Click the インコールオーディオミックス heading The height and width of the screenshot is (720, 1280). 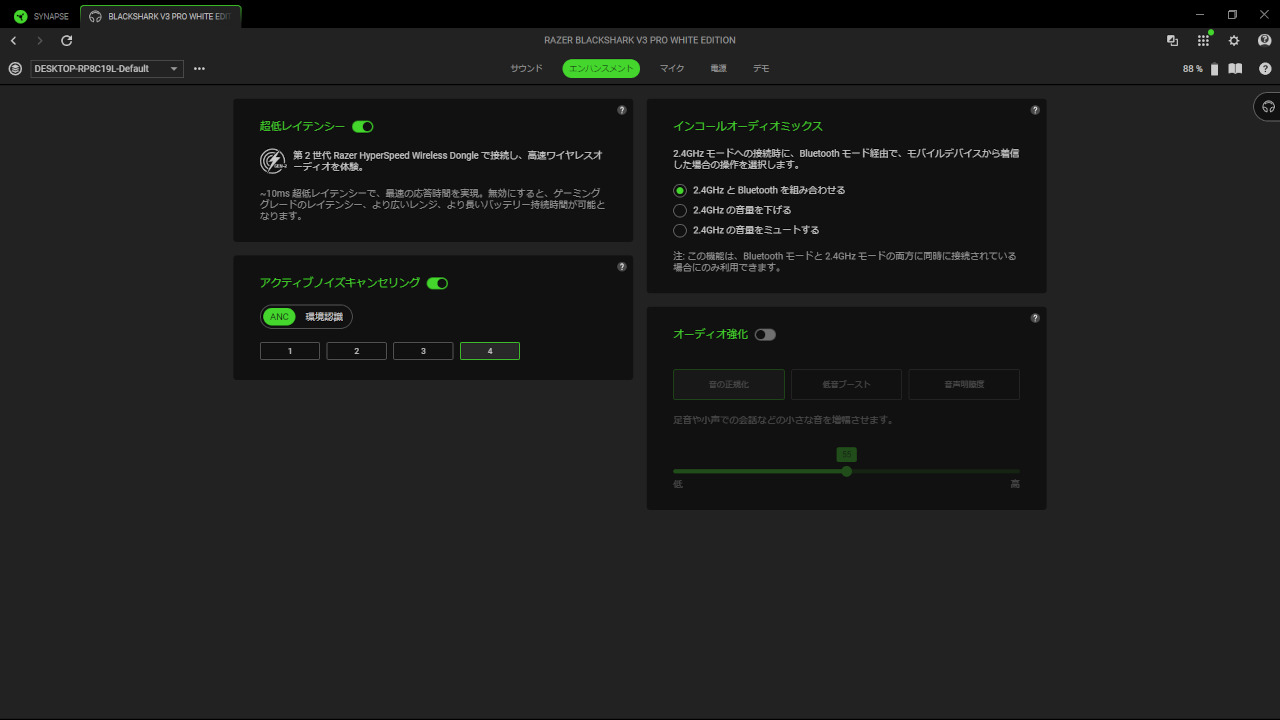pyautogui.click(x=748, y=127)
